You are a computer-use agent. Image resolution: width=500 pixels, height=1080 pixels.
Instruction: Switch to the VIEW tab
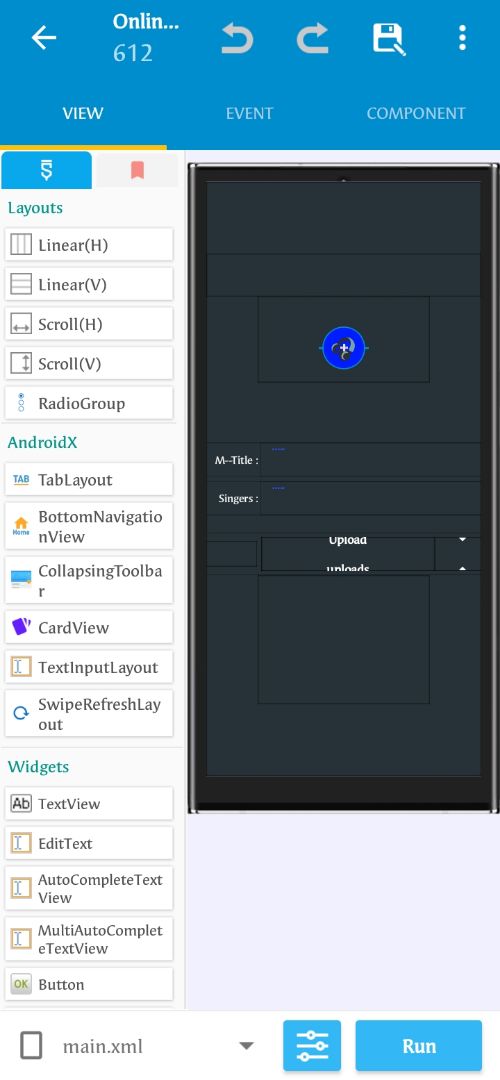pos(83,113)
